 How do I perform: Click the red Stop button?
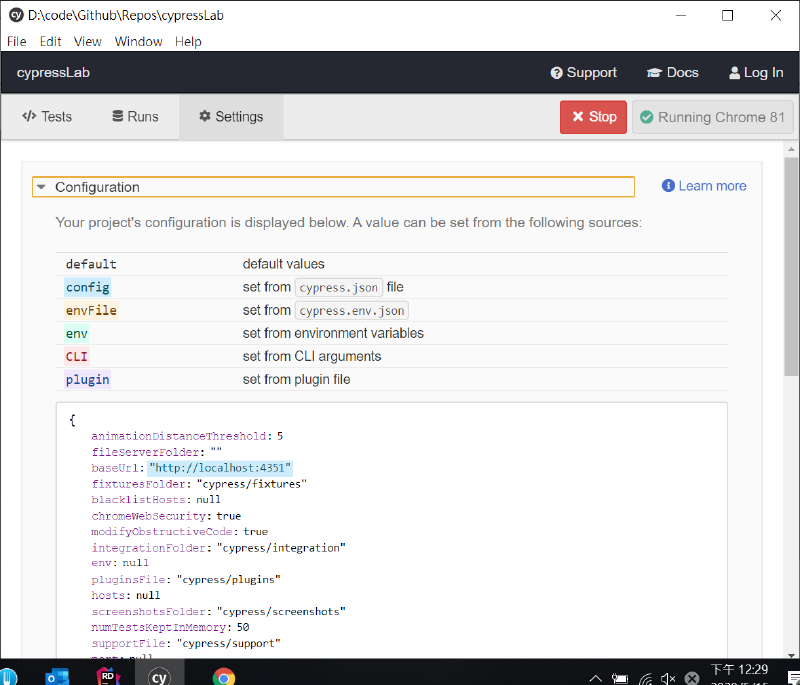(593, 117)
